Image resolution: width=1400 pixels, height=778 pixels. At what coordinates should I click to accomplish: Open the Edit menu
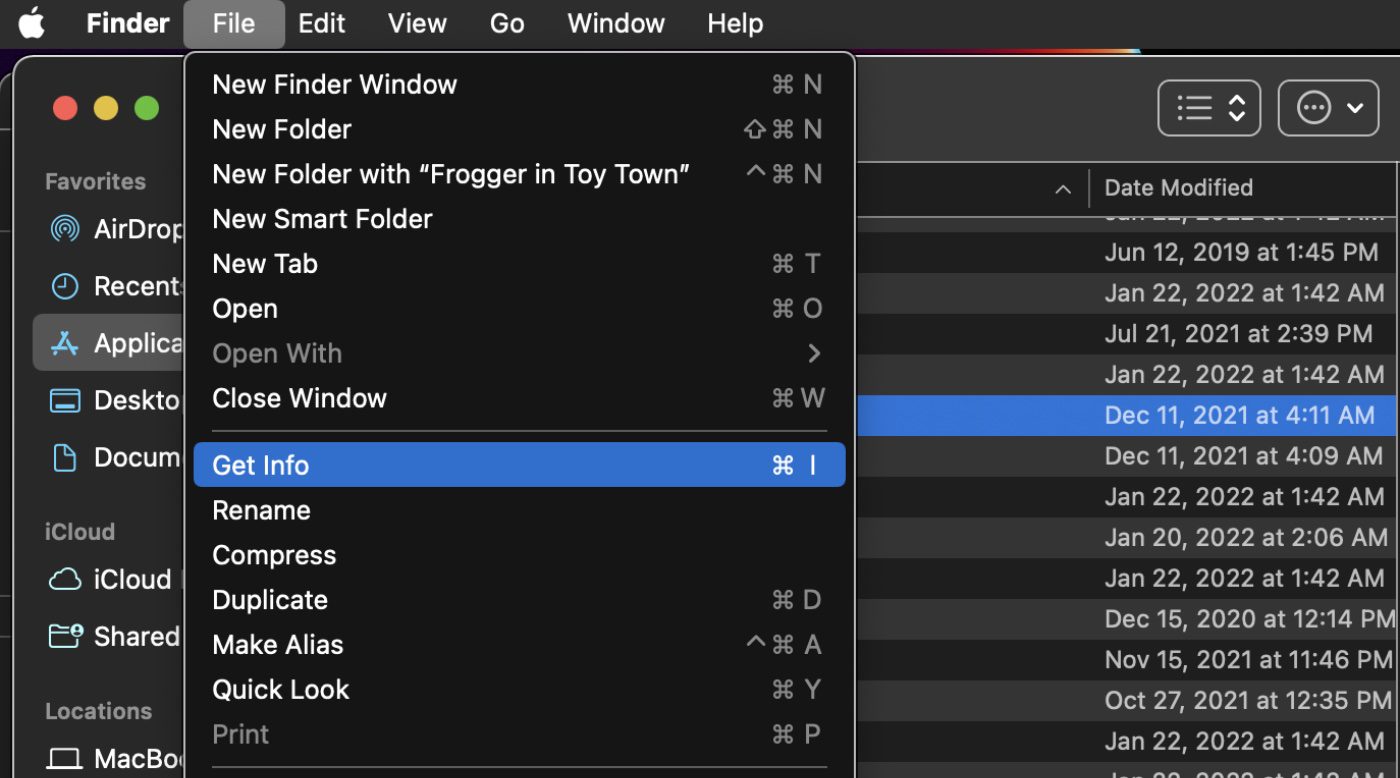[x=321, y=23]
